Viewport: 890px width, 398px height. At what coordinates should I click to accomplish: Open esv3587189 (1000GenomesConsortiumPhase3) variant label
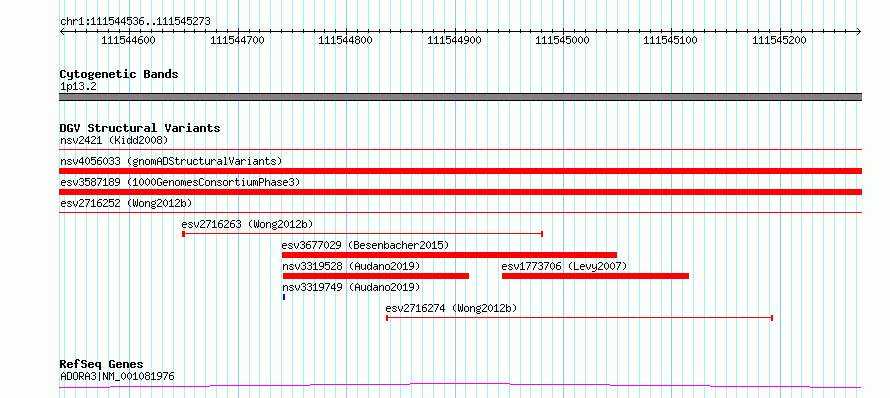180,182
